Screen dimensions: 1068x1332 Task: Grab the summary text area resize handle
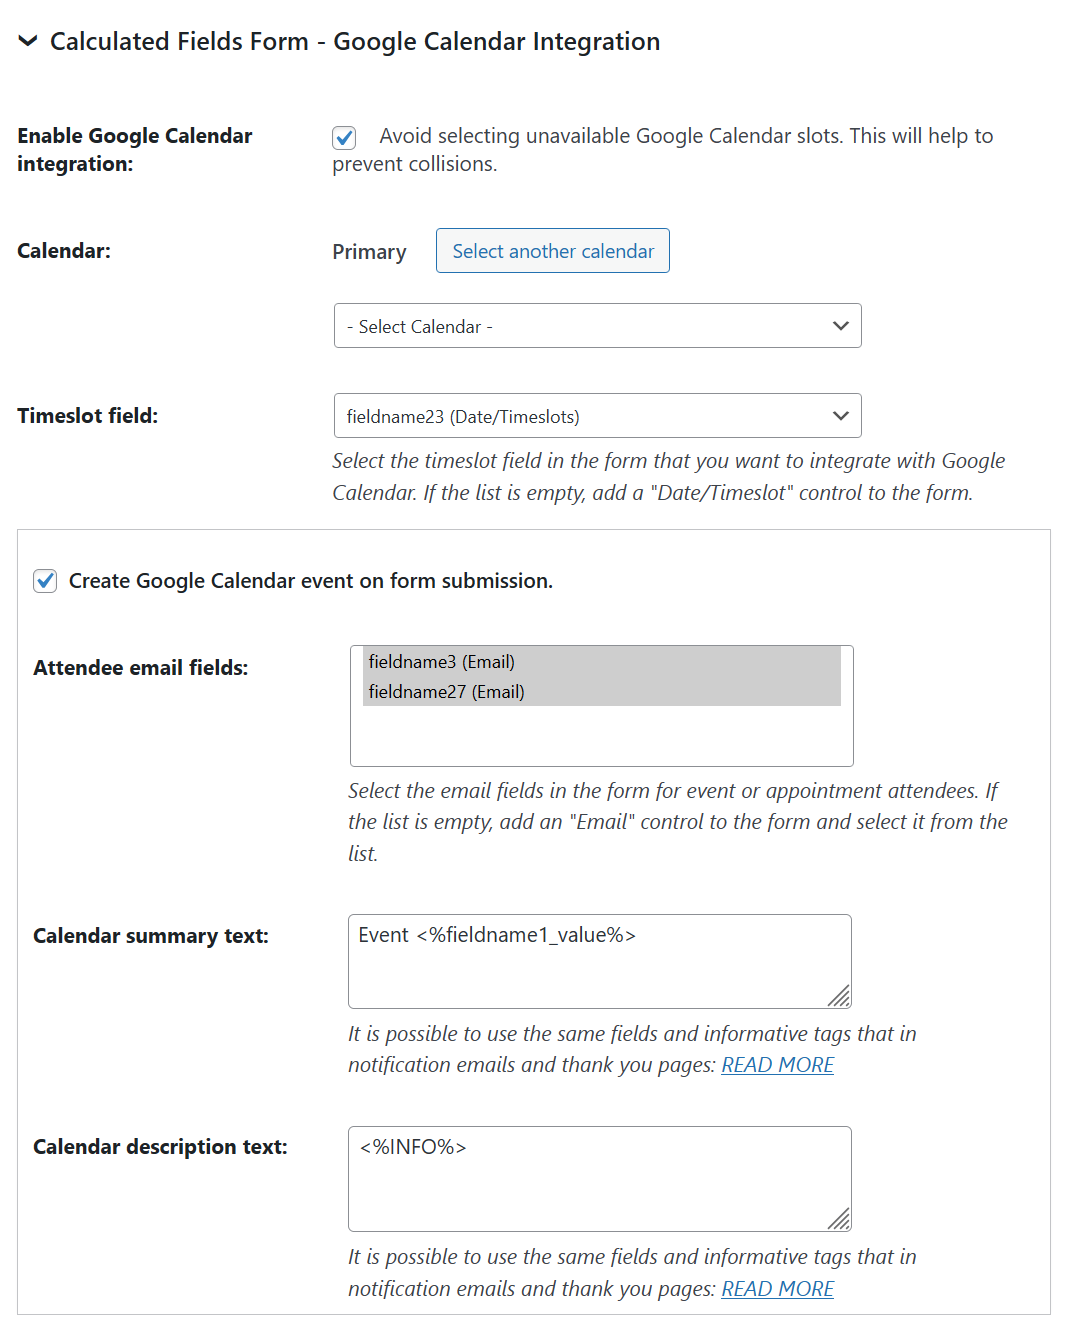point(840,996)
